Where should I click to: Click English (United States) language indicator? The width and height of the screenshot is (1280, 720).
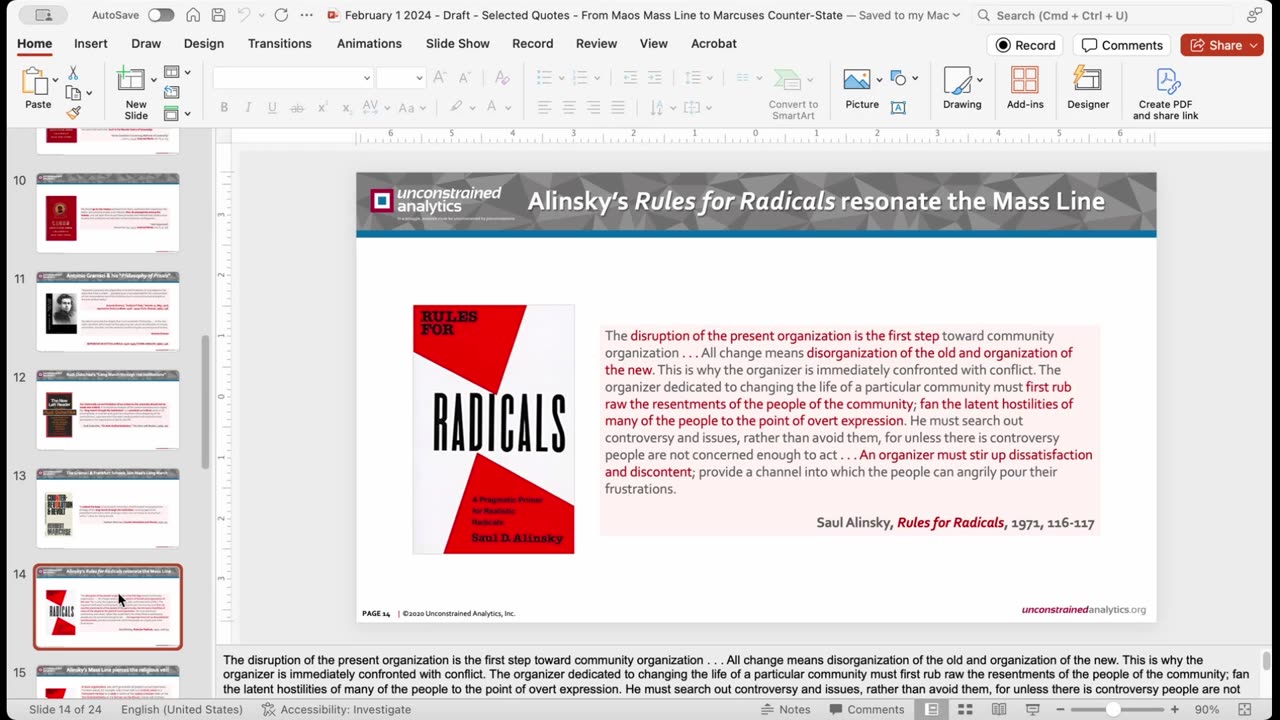click(182, 709)
